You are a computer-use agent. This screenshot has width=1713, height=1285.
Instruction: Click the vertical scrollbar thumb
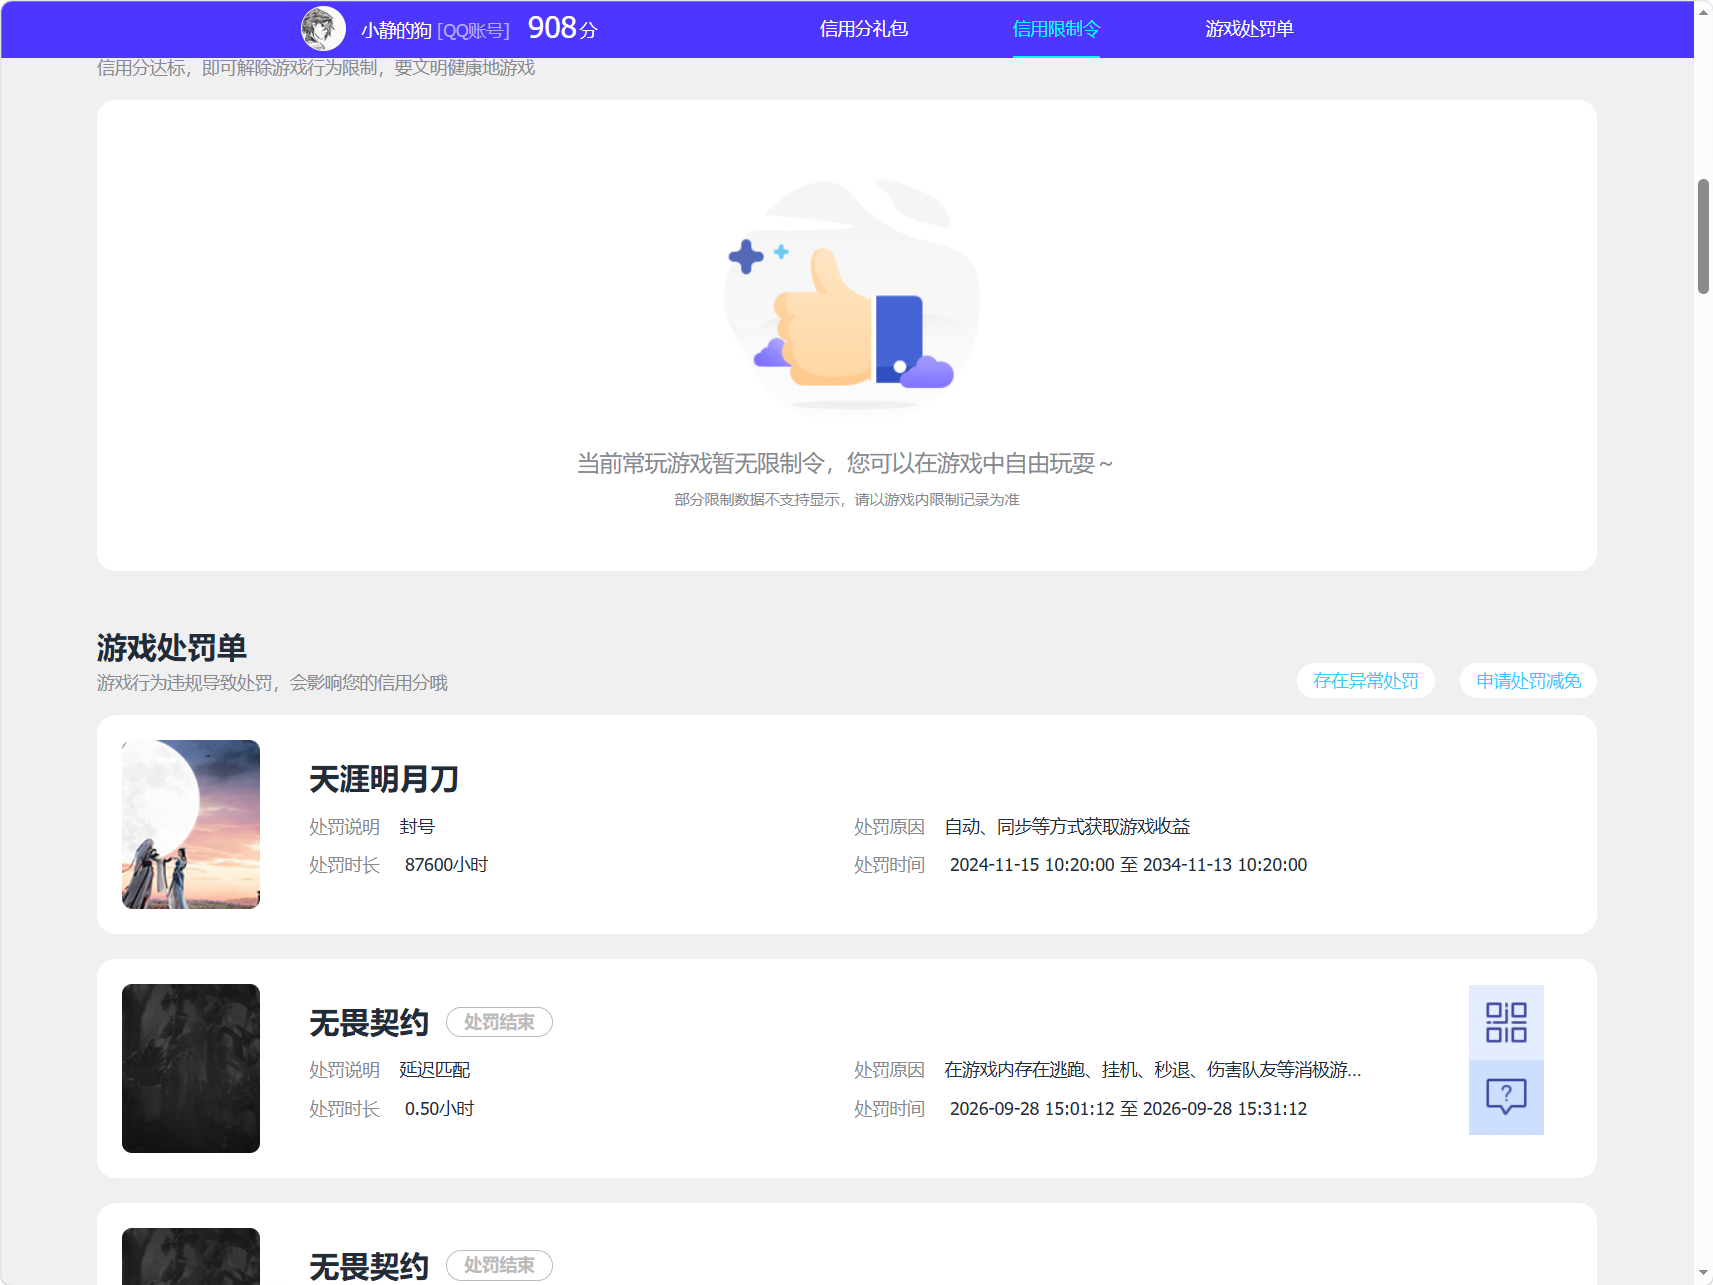1703,236
